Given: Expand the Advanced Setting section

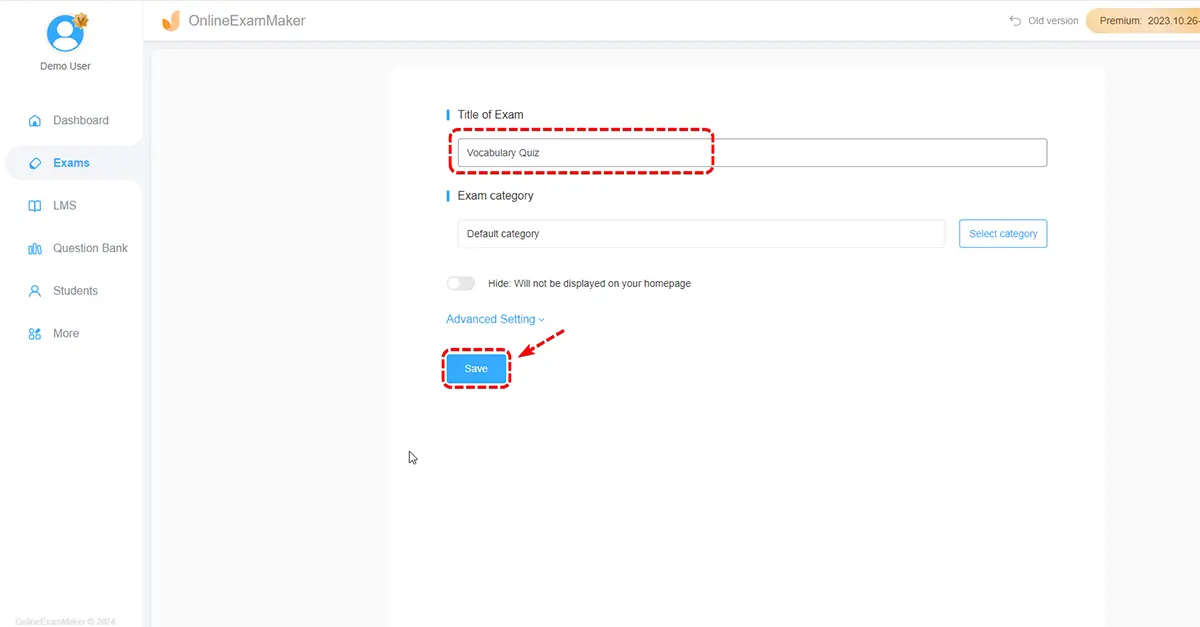Looking at the screenshot, I should [495, 319].
